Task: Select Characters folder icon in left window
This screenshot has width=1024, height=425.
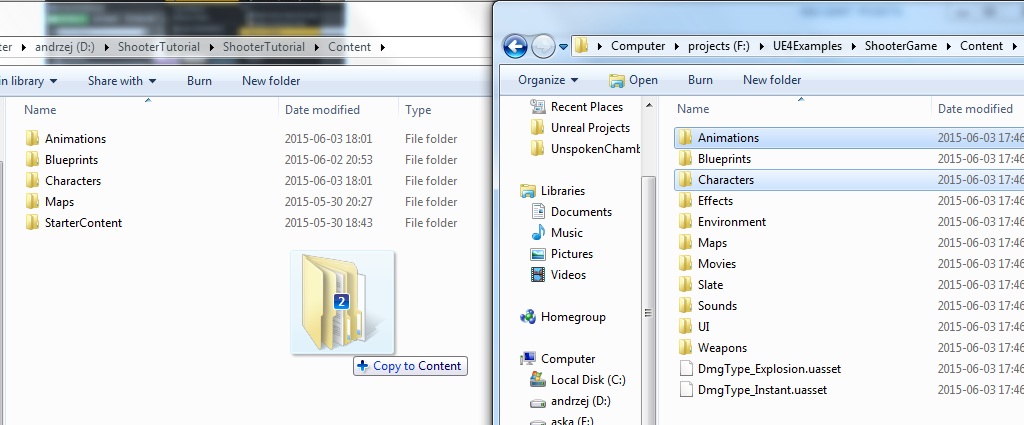Action: click(33, 180)
